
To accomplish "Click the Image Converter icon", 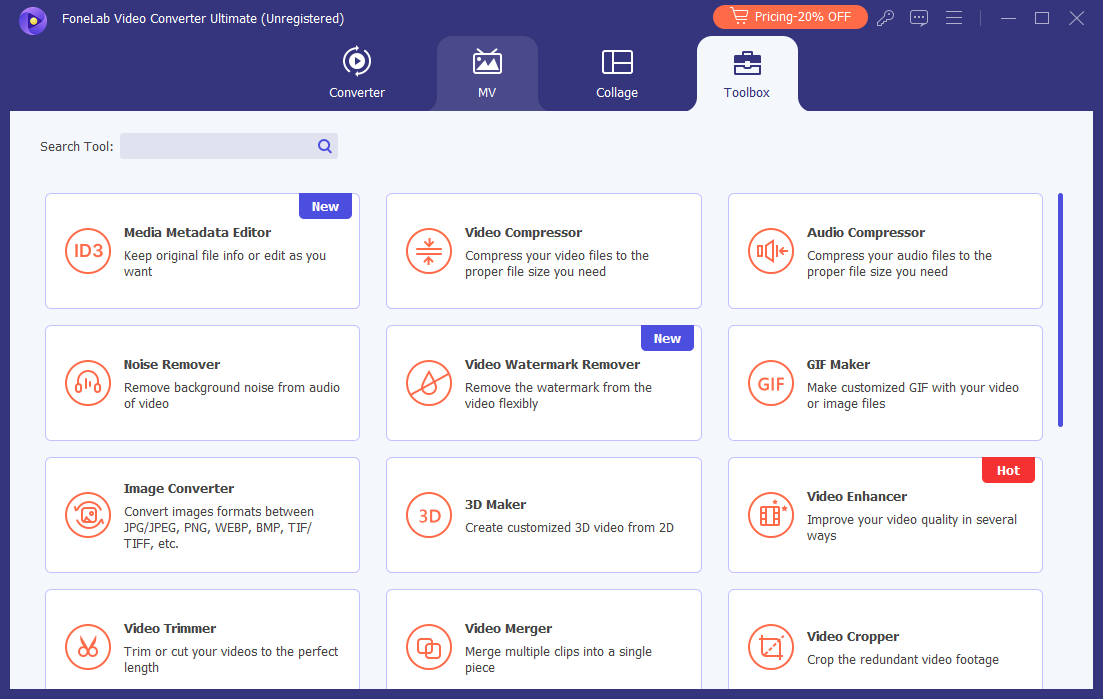I will (88, 515).
